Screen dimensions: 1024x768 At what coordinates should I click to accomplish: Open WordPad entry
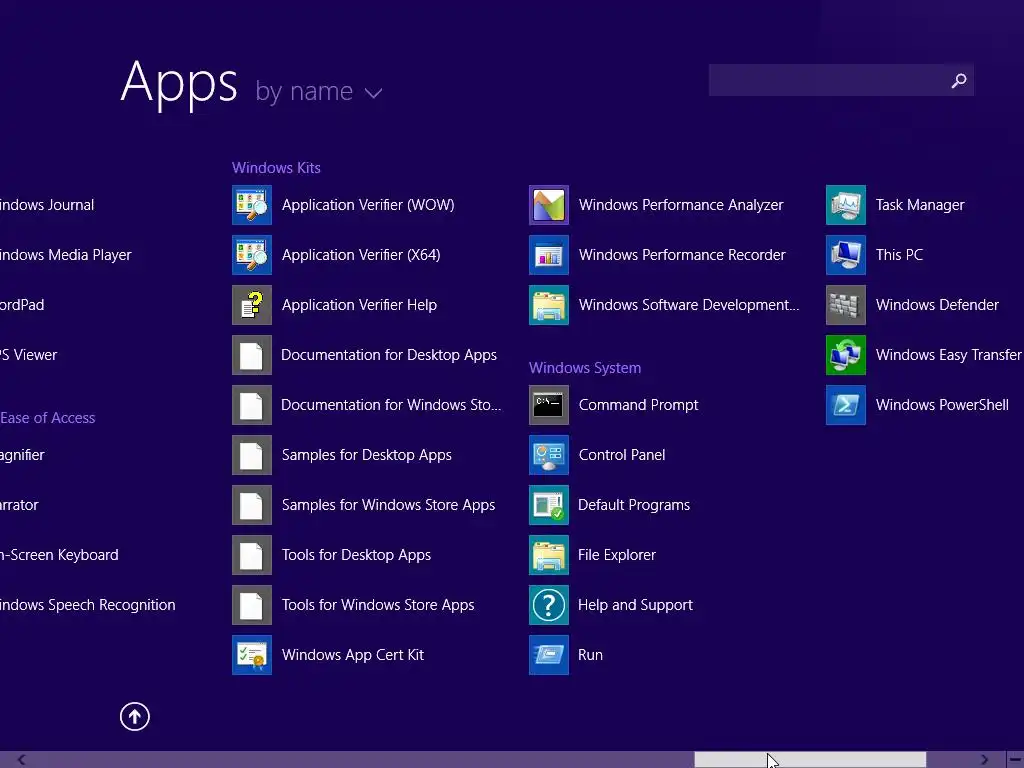pyautogui.click(x=22, y=305)
